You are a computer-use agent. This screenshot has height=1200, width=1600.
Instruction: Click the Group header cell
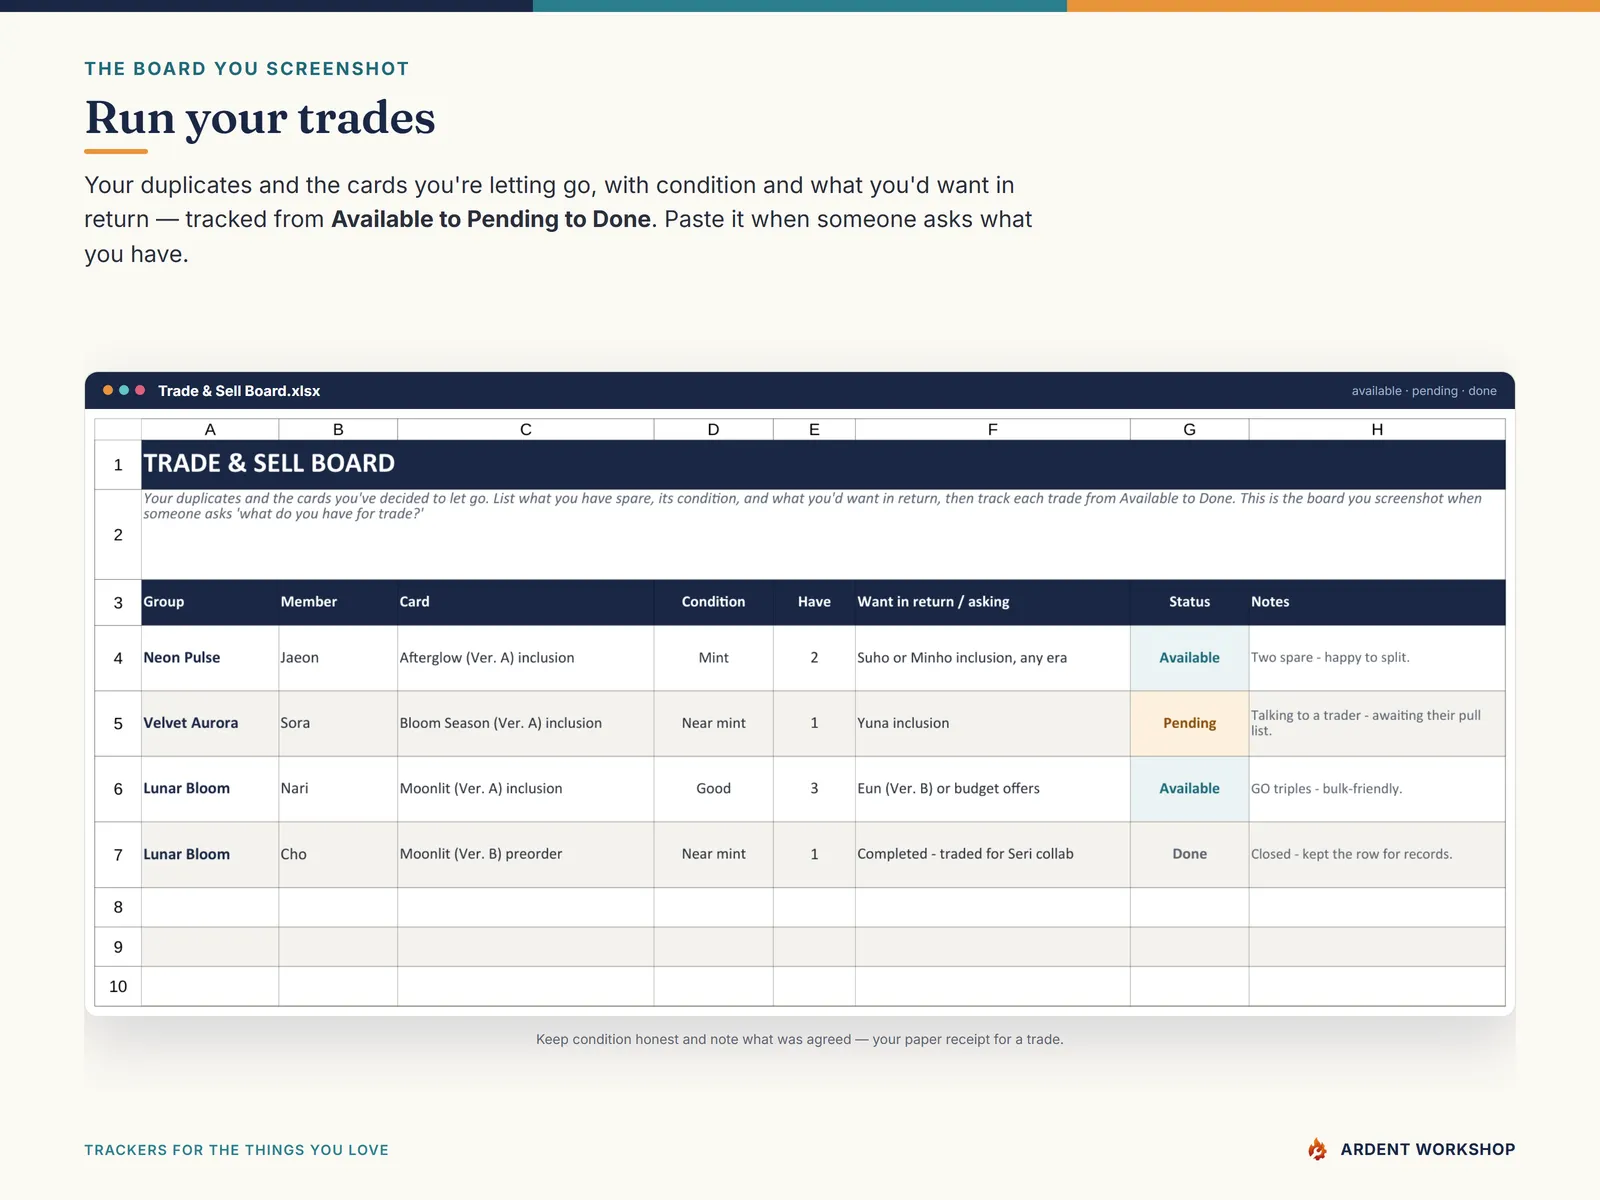pos(210,602)
